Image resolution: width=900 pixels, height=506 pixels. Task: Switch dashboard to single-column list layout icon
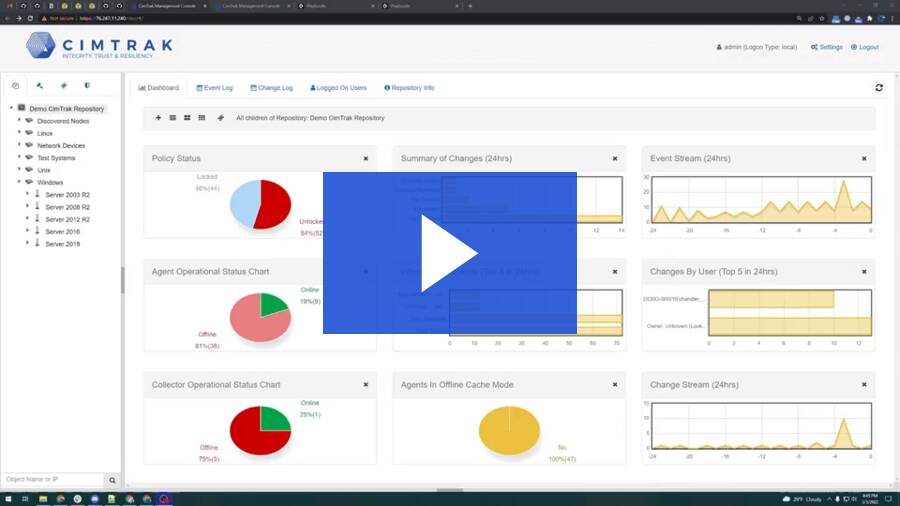click(x=173, y=118)
